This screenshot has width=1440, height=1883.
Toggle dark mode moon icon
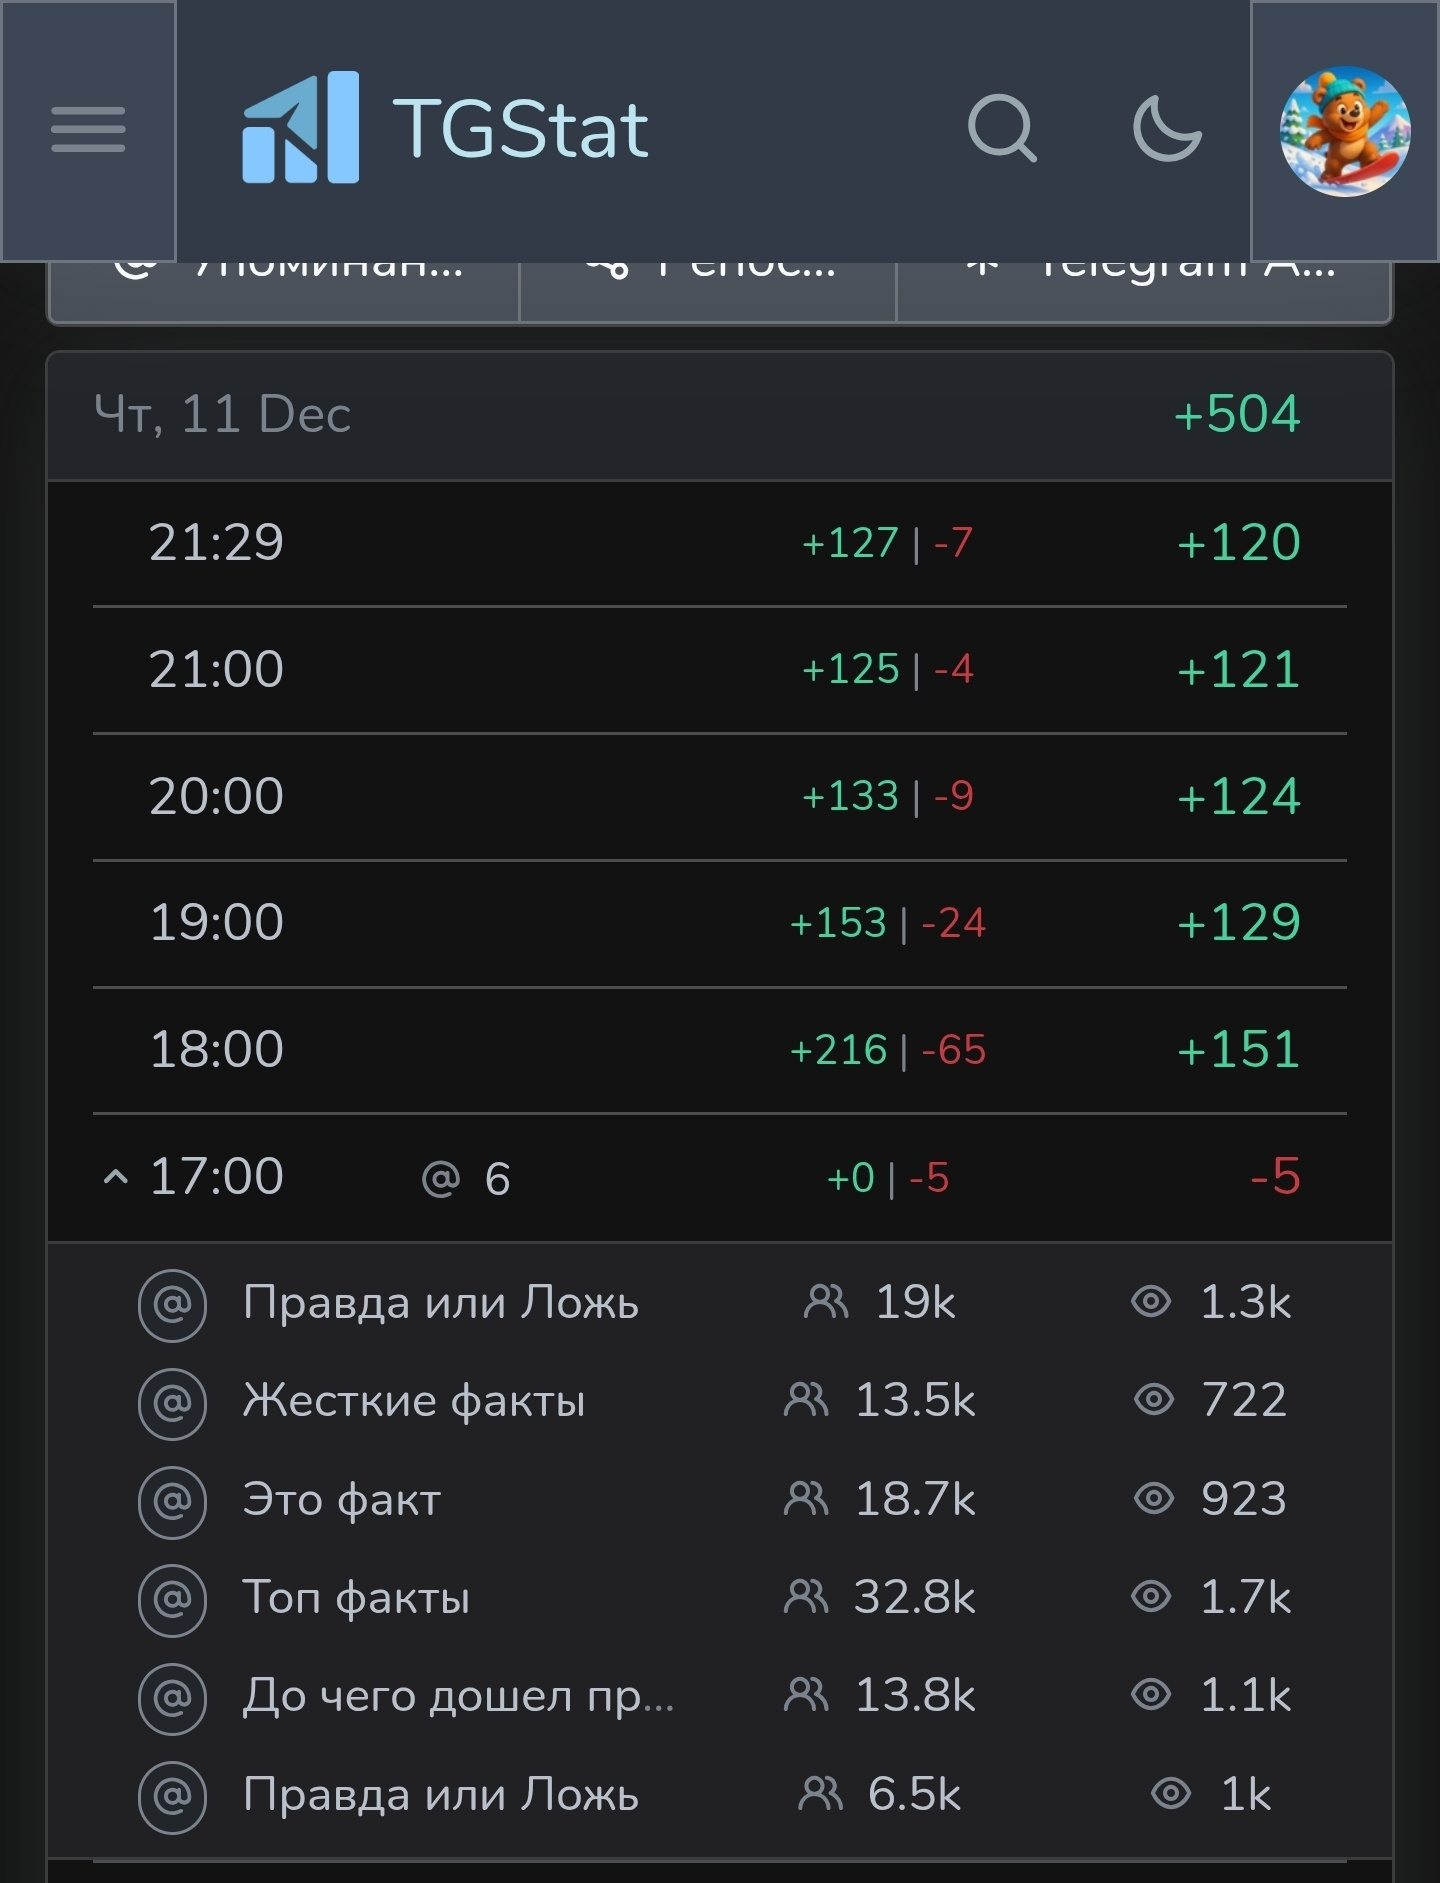[1166, 128]
